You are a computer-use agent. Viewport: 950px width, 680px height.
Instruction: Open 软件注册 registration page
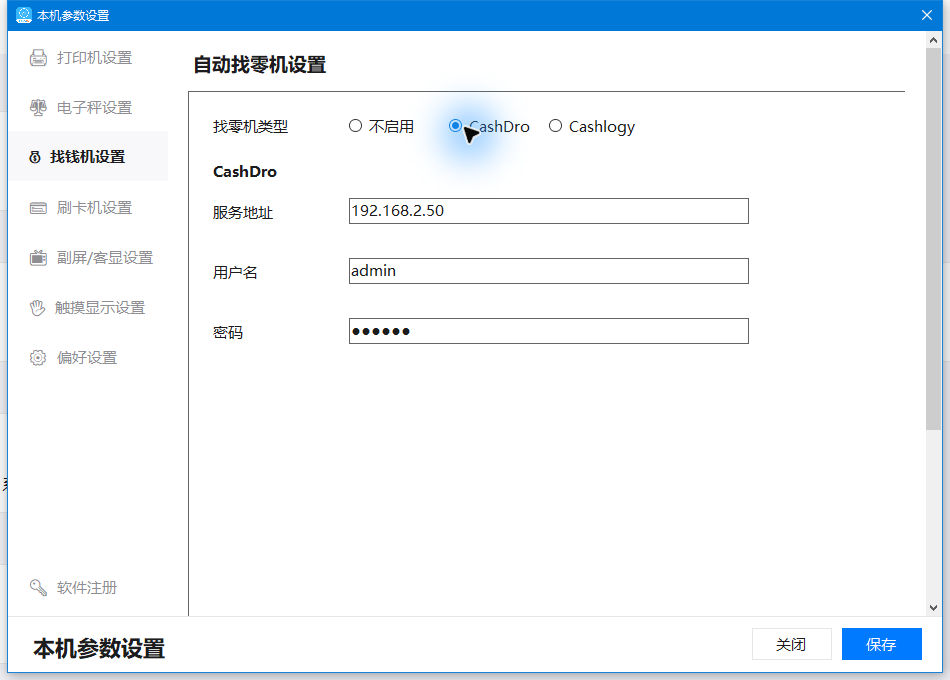[88, 587]
